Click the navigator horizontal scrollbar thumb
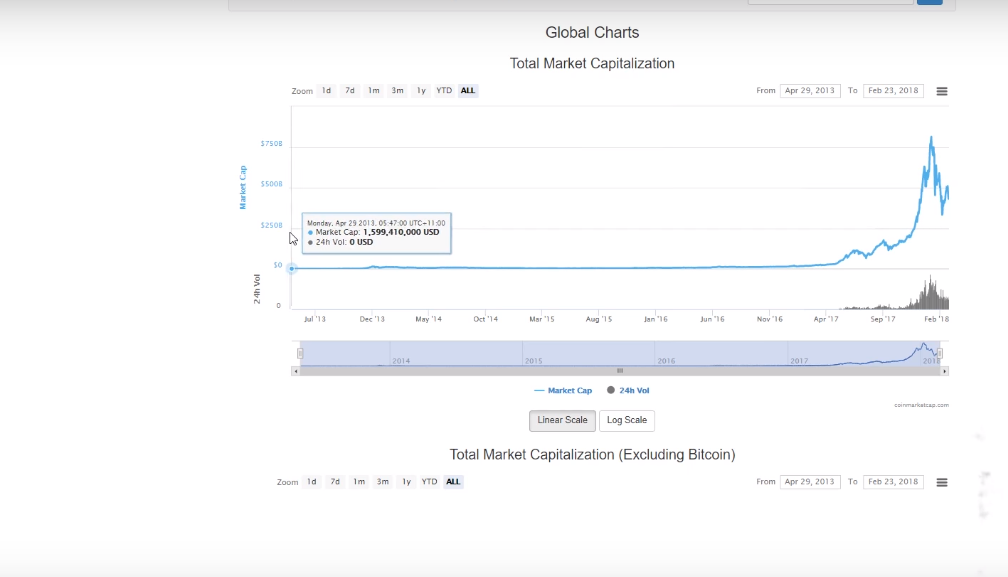Screen dimensions: 1008x577 (620, 371)
